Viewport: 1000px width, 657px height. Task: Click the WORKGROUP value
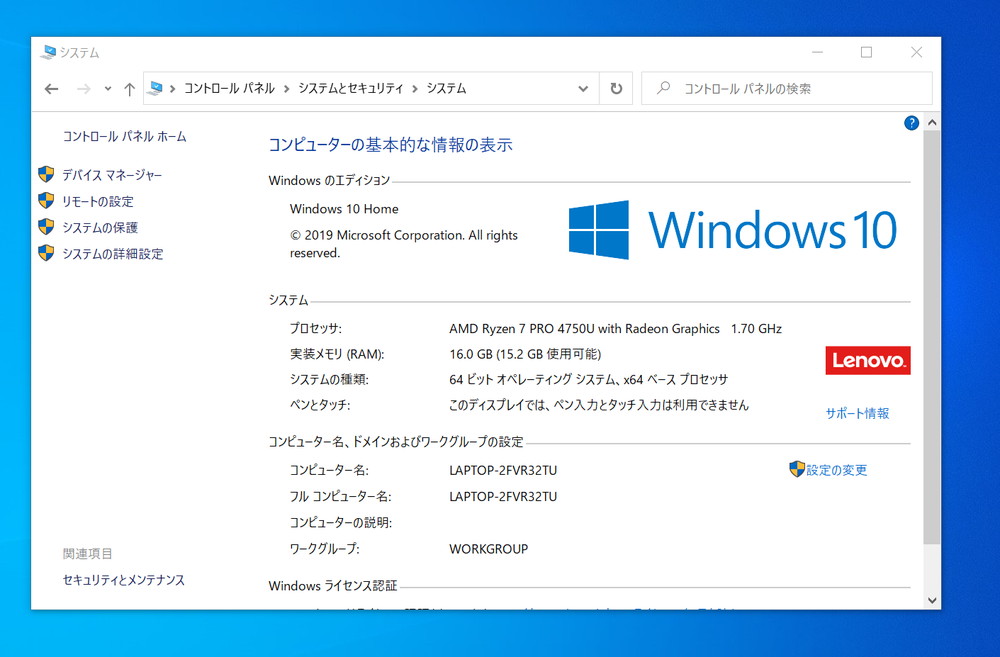point(489,549)
